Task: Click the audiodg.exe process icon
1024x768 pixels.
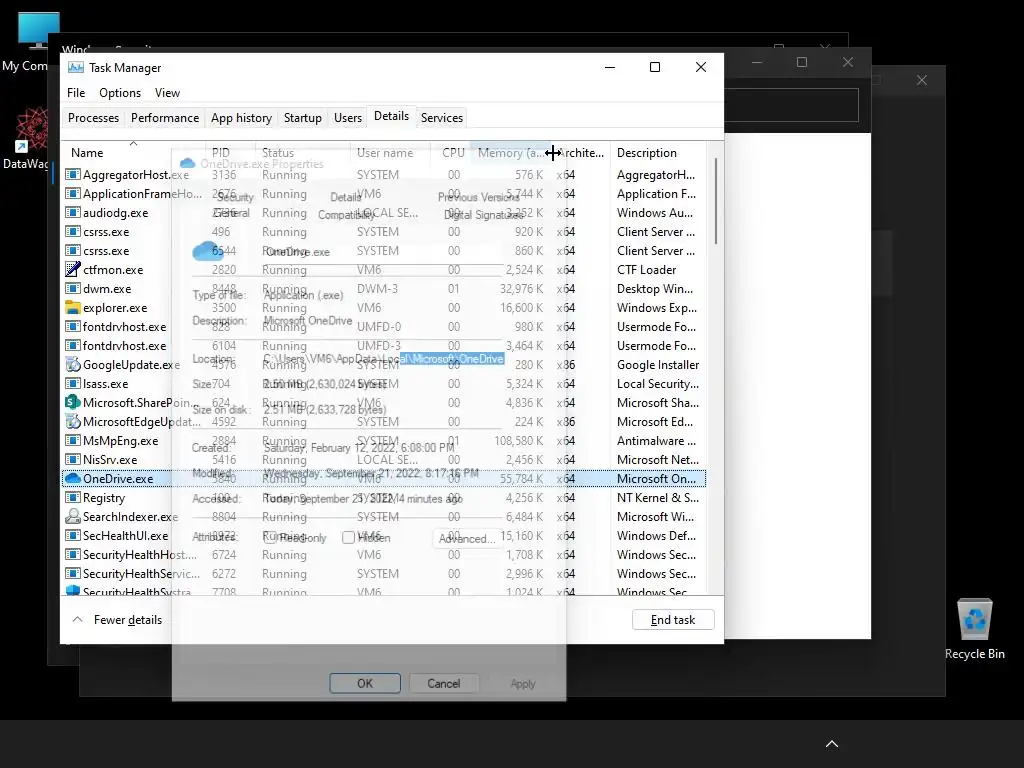Action: point(72,212)
